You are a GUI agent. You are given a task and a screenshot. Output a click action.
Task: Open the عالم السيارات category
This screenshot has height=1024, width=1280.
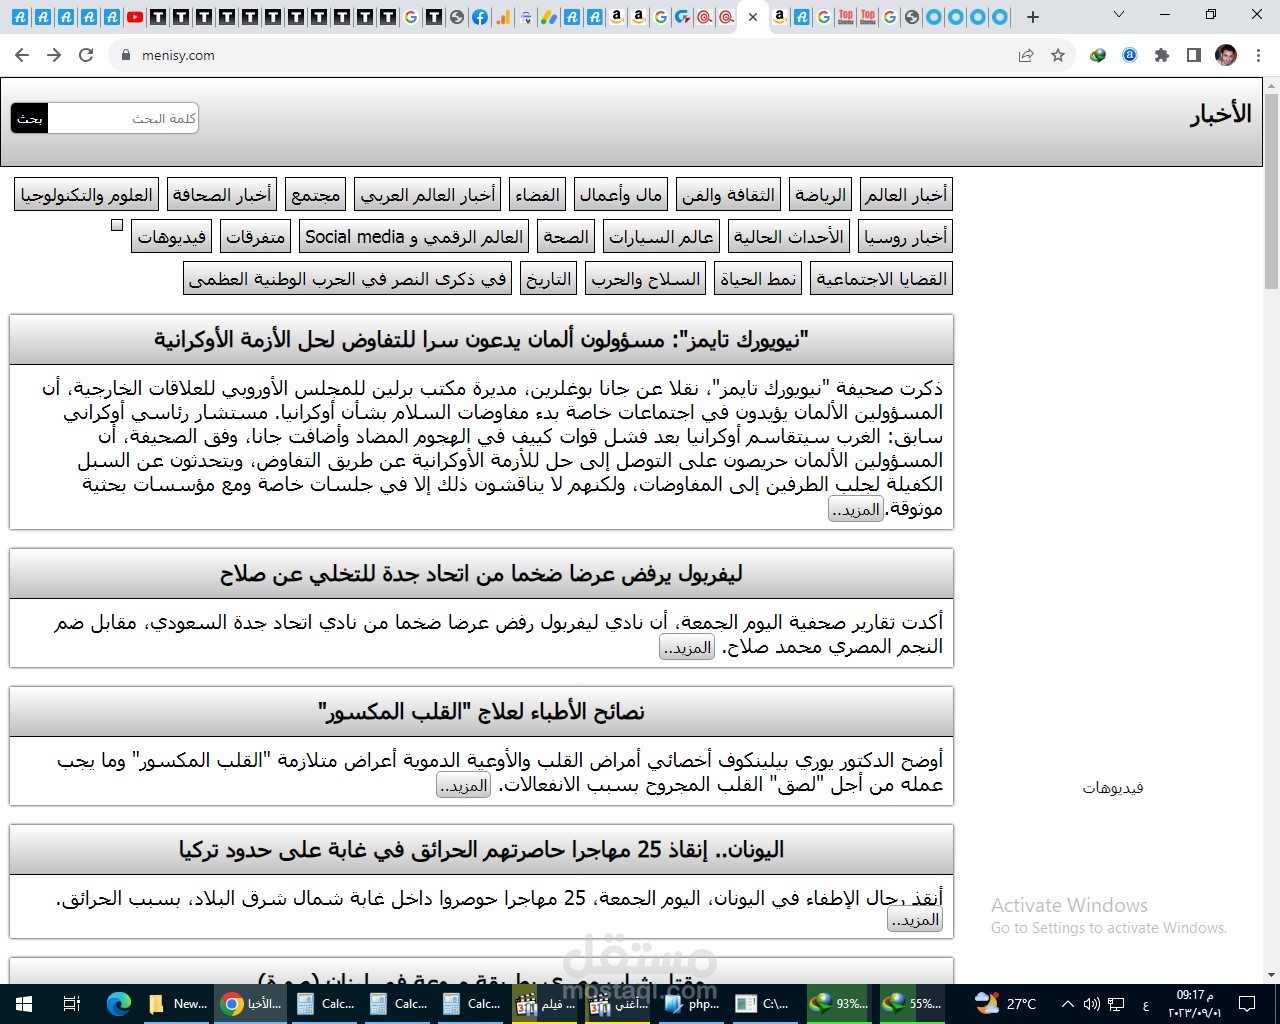click(661, 237)
